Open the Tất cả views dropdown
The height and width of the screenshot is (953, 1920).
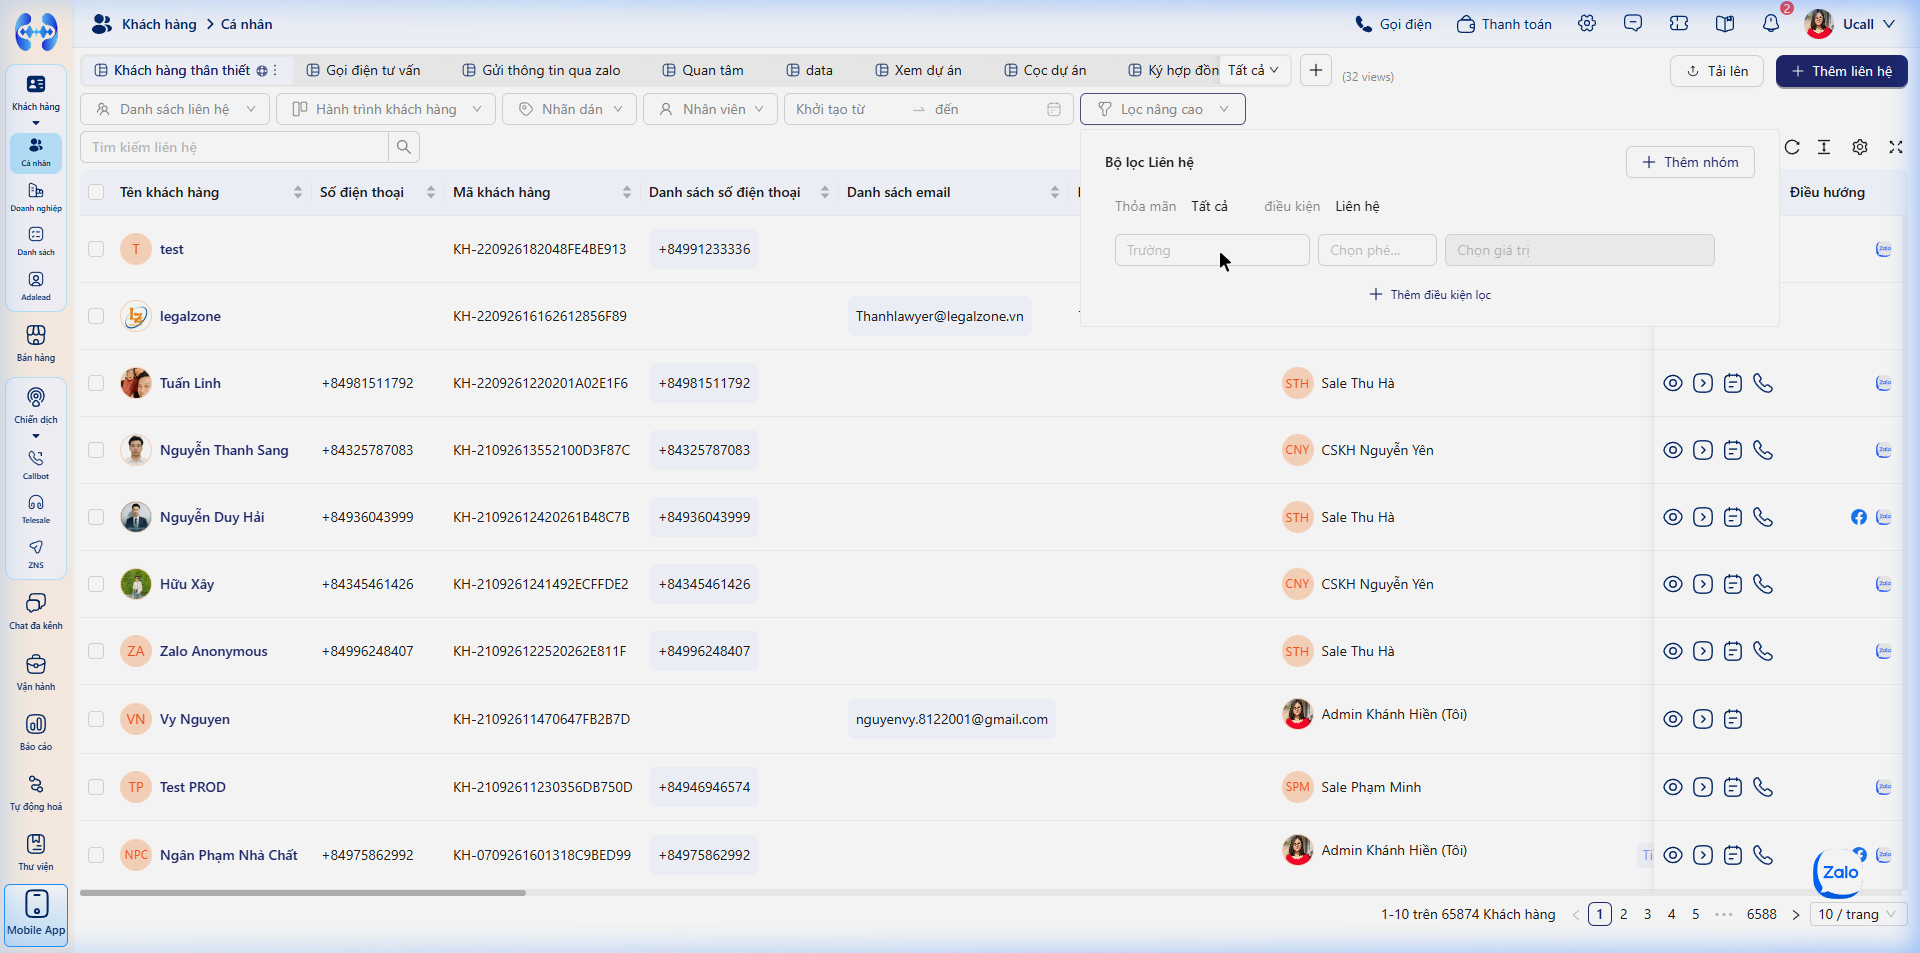pyautogui.click(x=1254, y=70)
